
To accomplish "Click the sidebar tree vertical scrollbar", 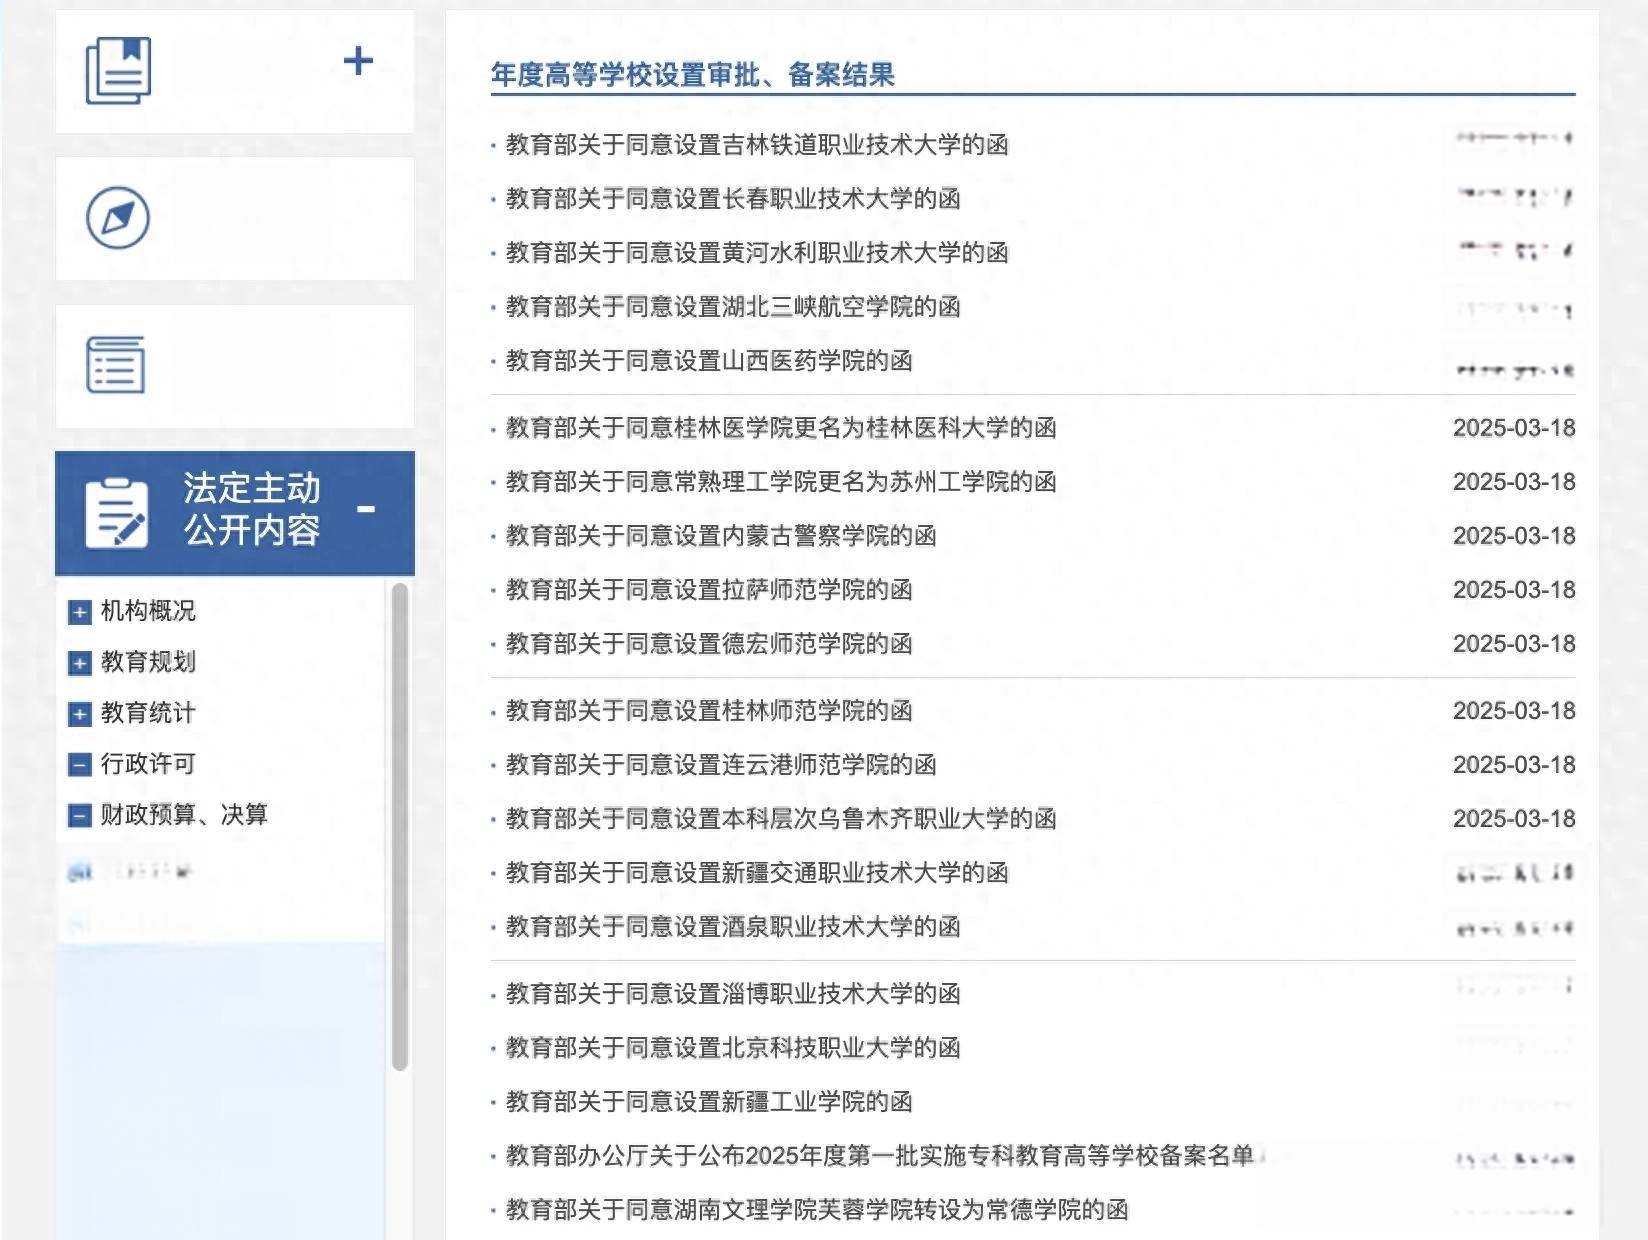I will pos(400,827).
